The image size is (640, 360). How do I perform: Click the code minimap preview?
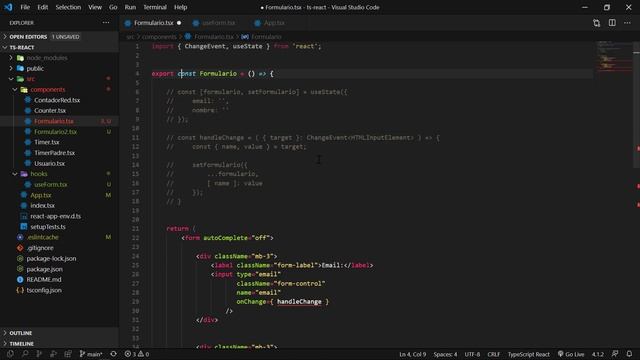click(613, 57)
